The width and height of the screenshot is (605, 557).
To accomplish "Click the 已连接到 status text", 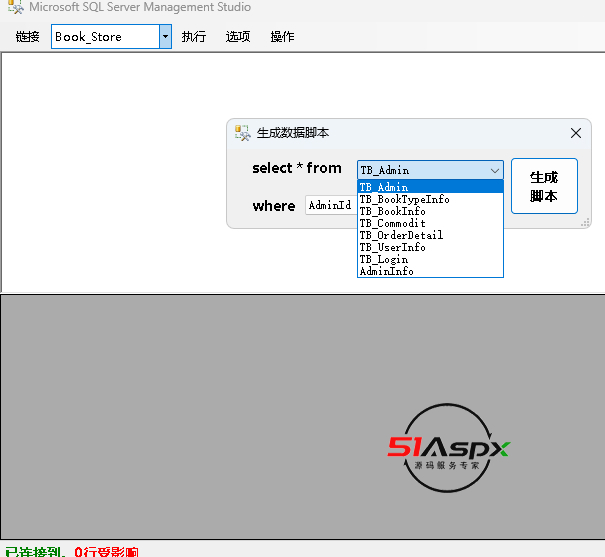I will (x=35, y=552).
